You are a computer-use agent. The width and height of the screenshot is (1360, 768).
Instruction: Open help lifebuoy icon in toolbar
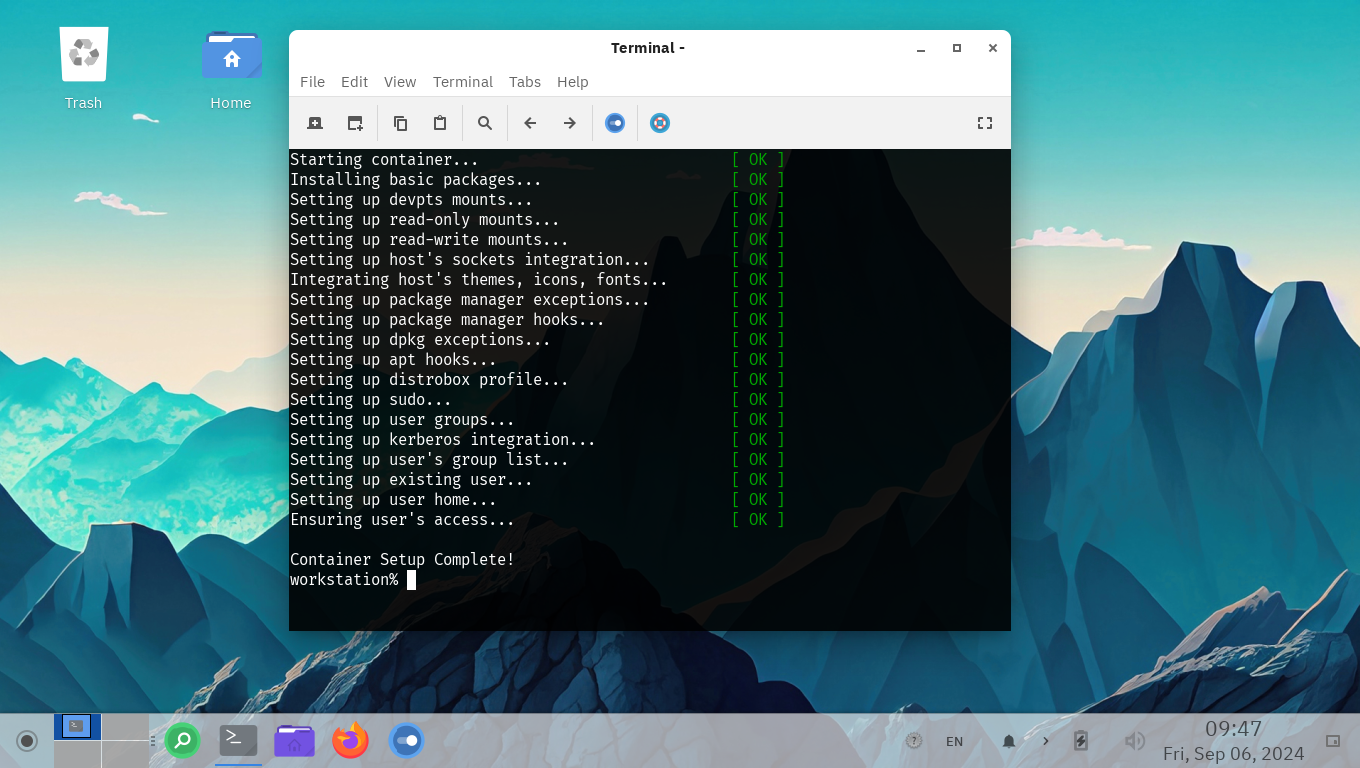pos(659,123)
